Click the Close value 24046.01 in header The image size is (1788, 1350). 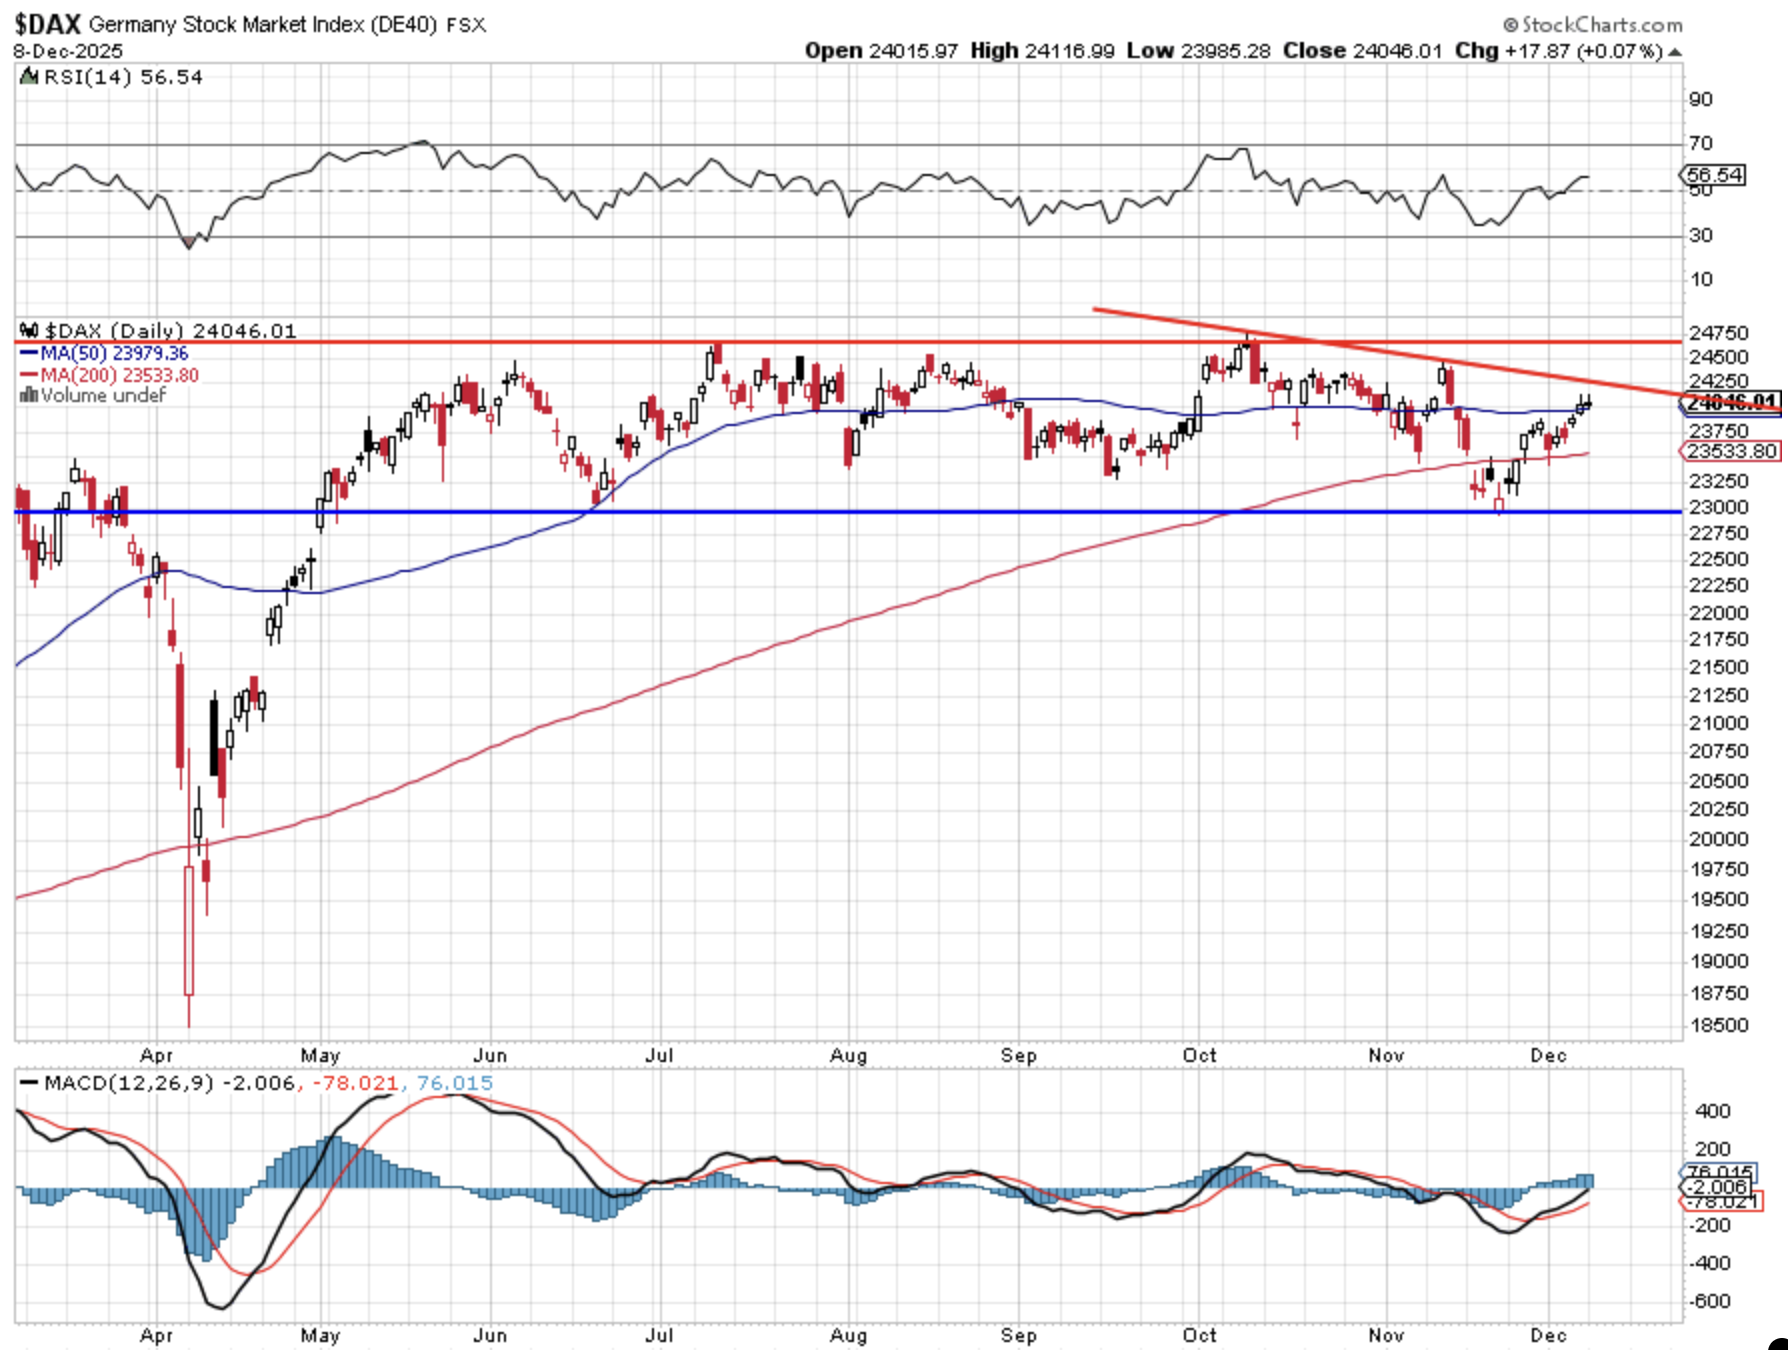1396,51
